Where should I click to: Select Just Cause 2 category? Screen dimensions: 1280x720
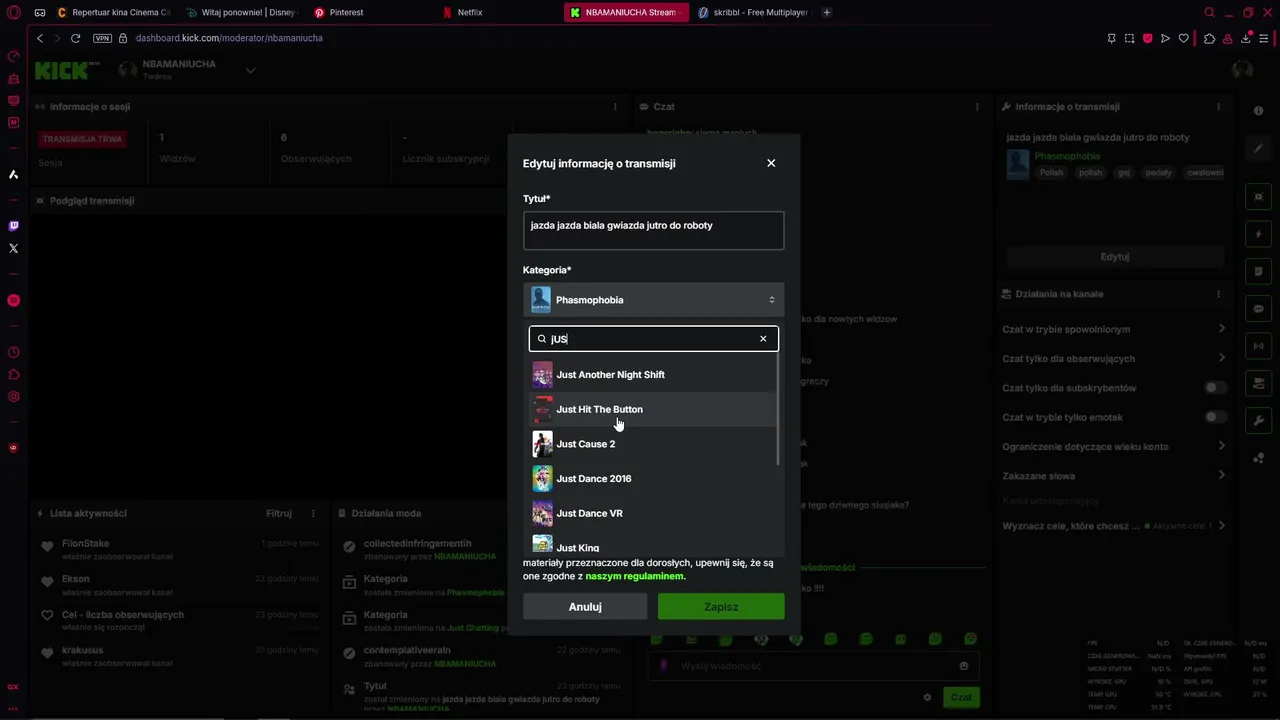(653, 444)
